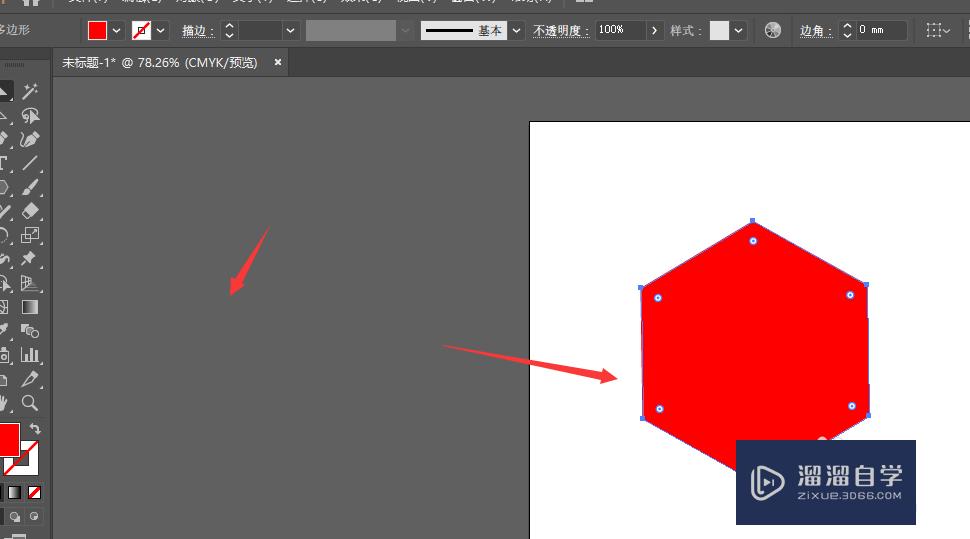970x539 pixels.
Task: Switch paint mode to Gradient
Action: click(15, 493)
